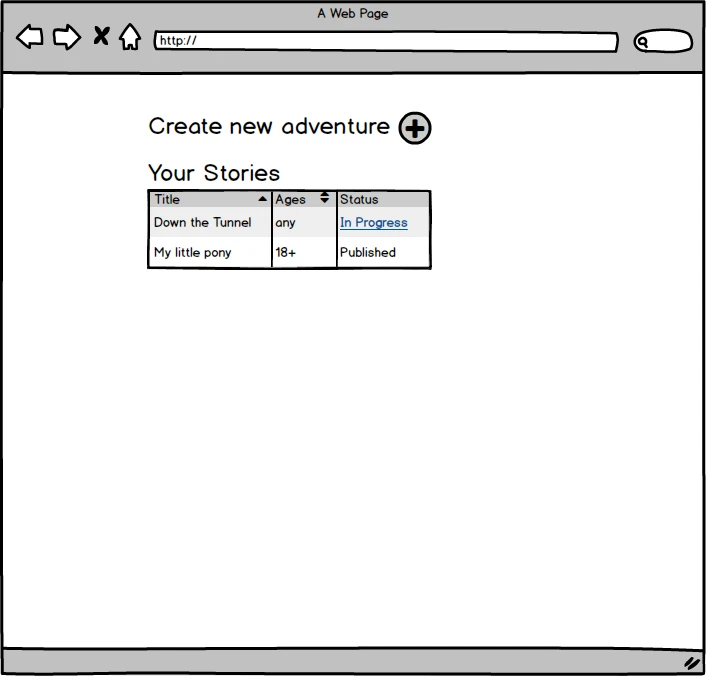Click the 18+ ages cell
Viewport: 706px width, 676px height.
click(x=304, y=252)
